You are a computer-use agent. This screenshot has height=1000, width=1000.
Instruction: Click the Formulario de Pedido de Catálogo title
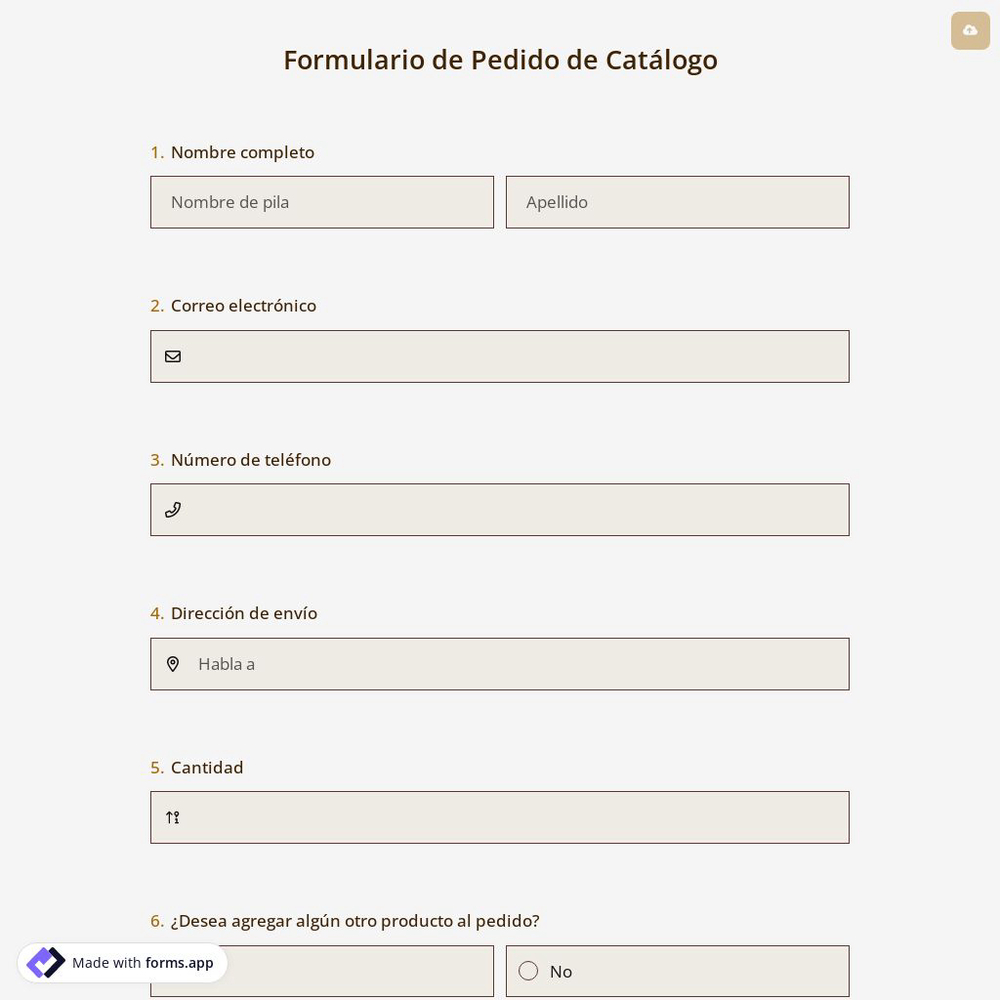(x=500, y=60)
